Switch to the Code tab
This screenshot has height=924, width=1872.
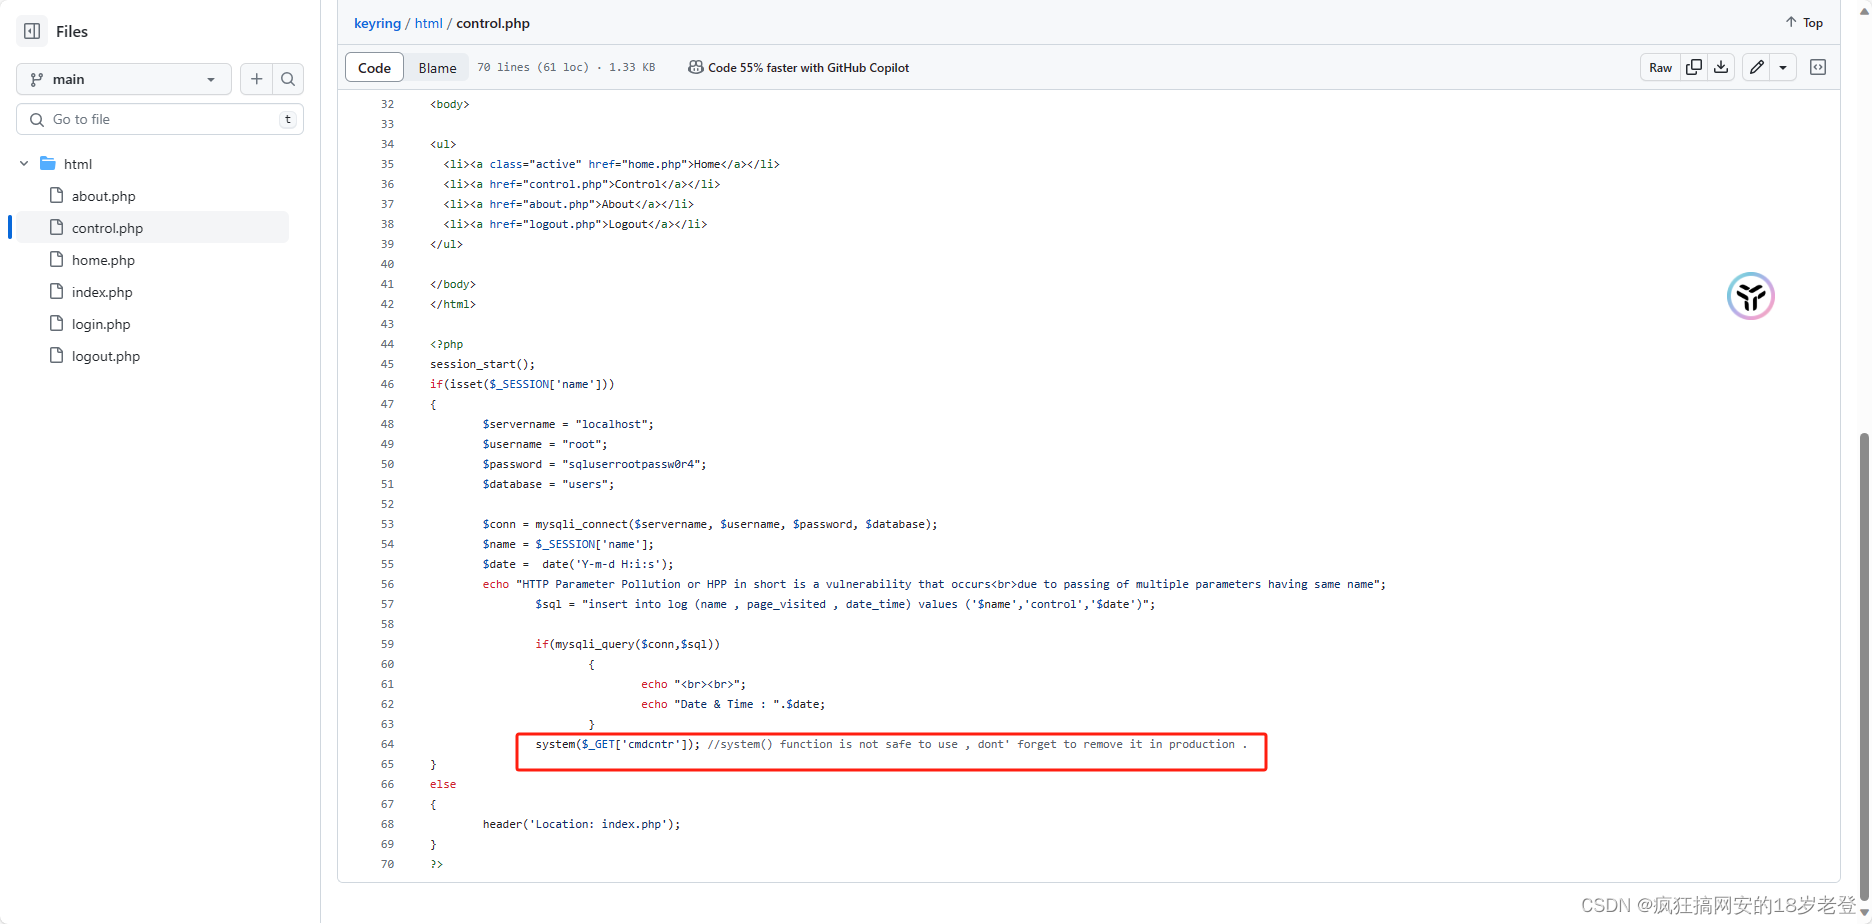point(374,67)
